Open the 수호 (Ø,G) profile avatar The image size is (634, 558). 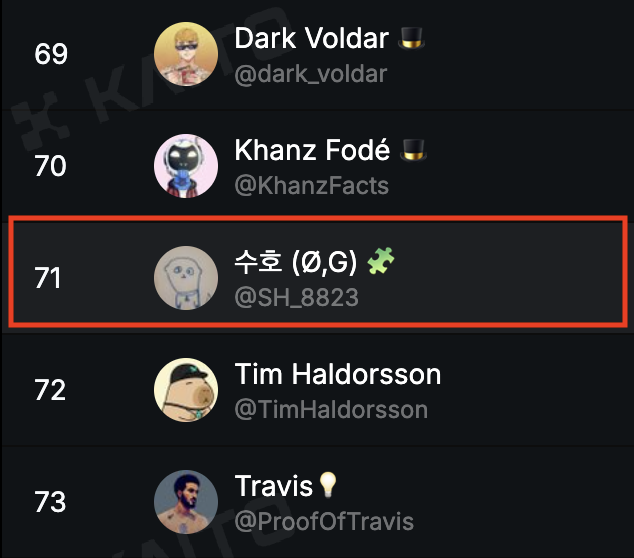tap(186, 278)
